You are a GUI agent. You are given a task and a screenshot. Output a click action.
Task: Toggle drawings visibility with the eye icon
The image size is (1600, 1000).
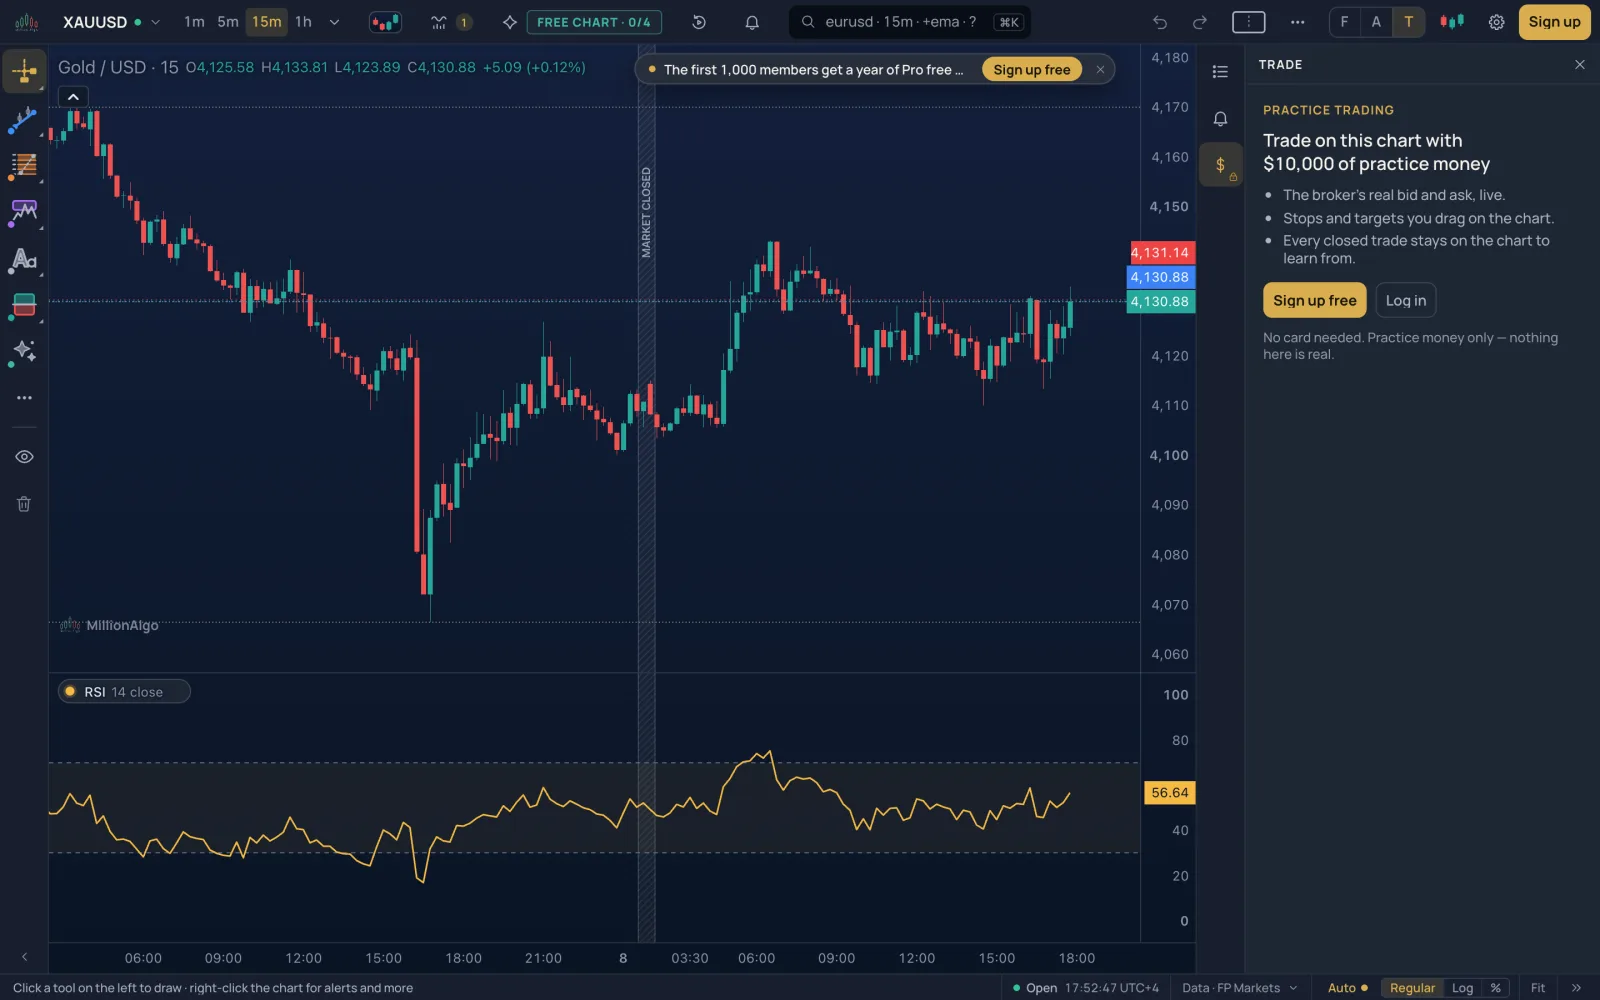click(x=24, y=457)
